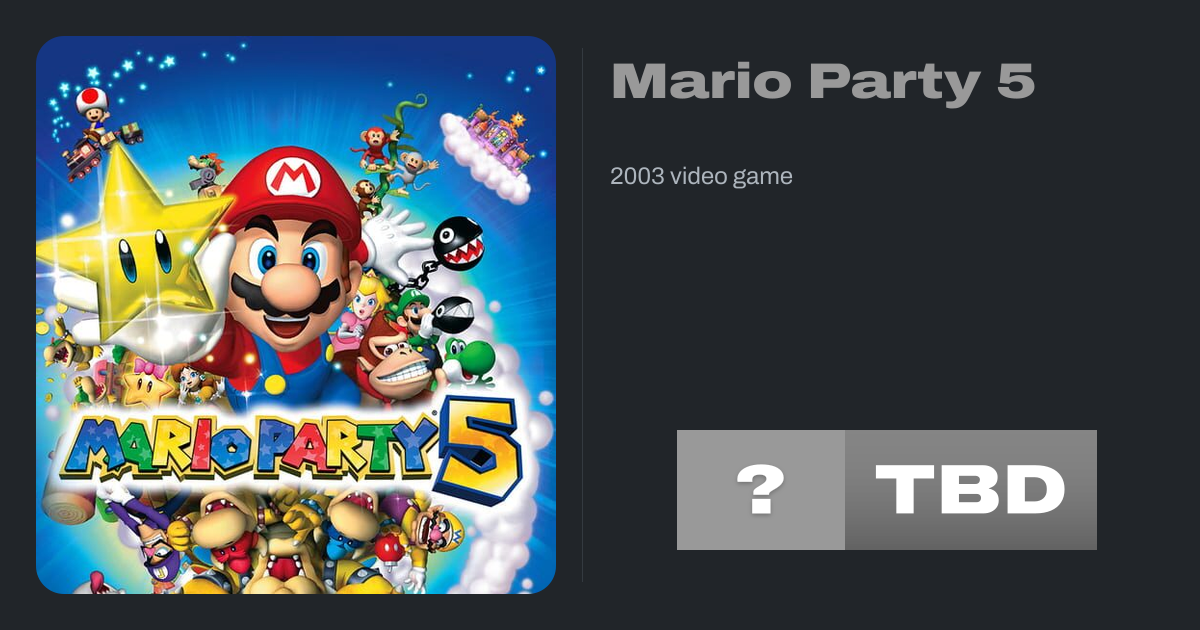The width and height of the screenshot is (1200, 630).
Task: Click Mario's white-gloved waving hand
Action: point(395,236)
